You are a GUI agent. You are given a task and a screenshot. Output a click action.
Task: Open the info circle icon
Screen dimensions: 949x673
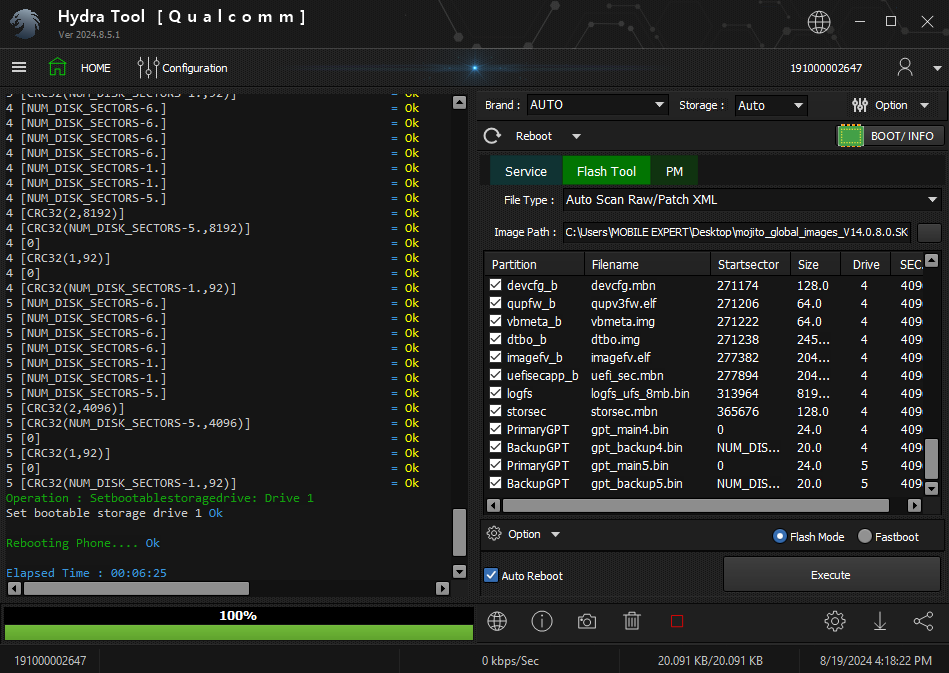click(x=542, y=621)
